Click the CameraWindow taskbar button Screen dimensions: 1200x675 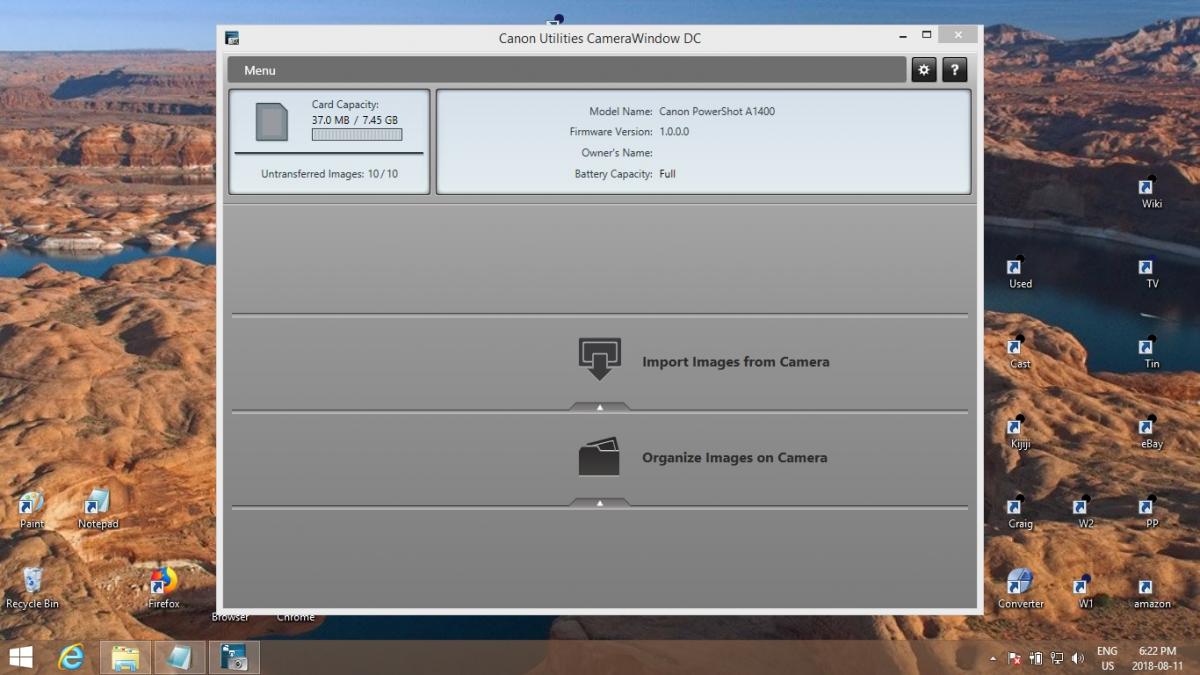(x=234, y=657)
